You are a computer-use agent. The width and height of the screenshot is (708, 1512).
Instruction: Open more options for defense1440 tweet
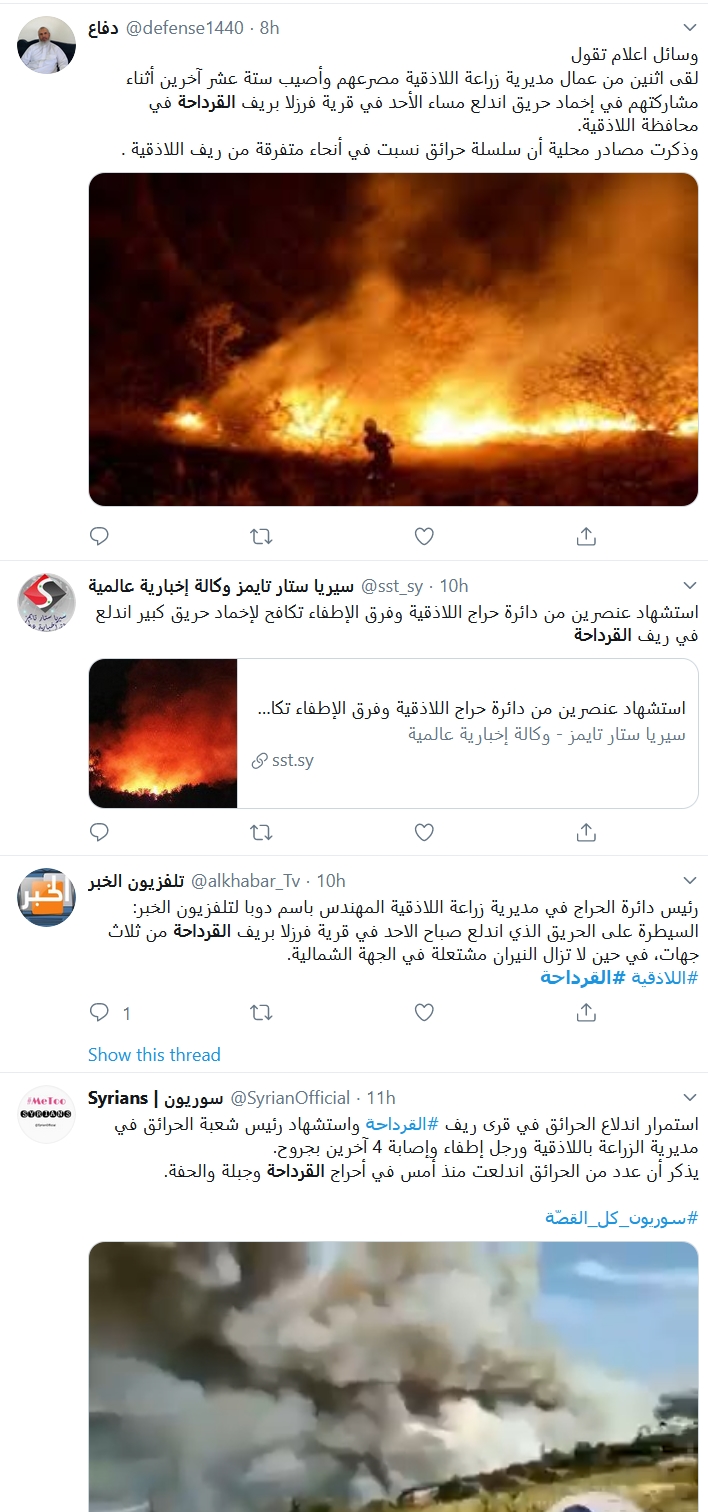(689, 28)
